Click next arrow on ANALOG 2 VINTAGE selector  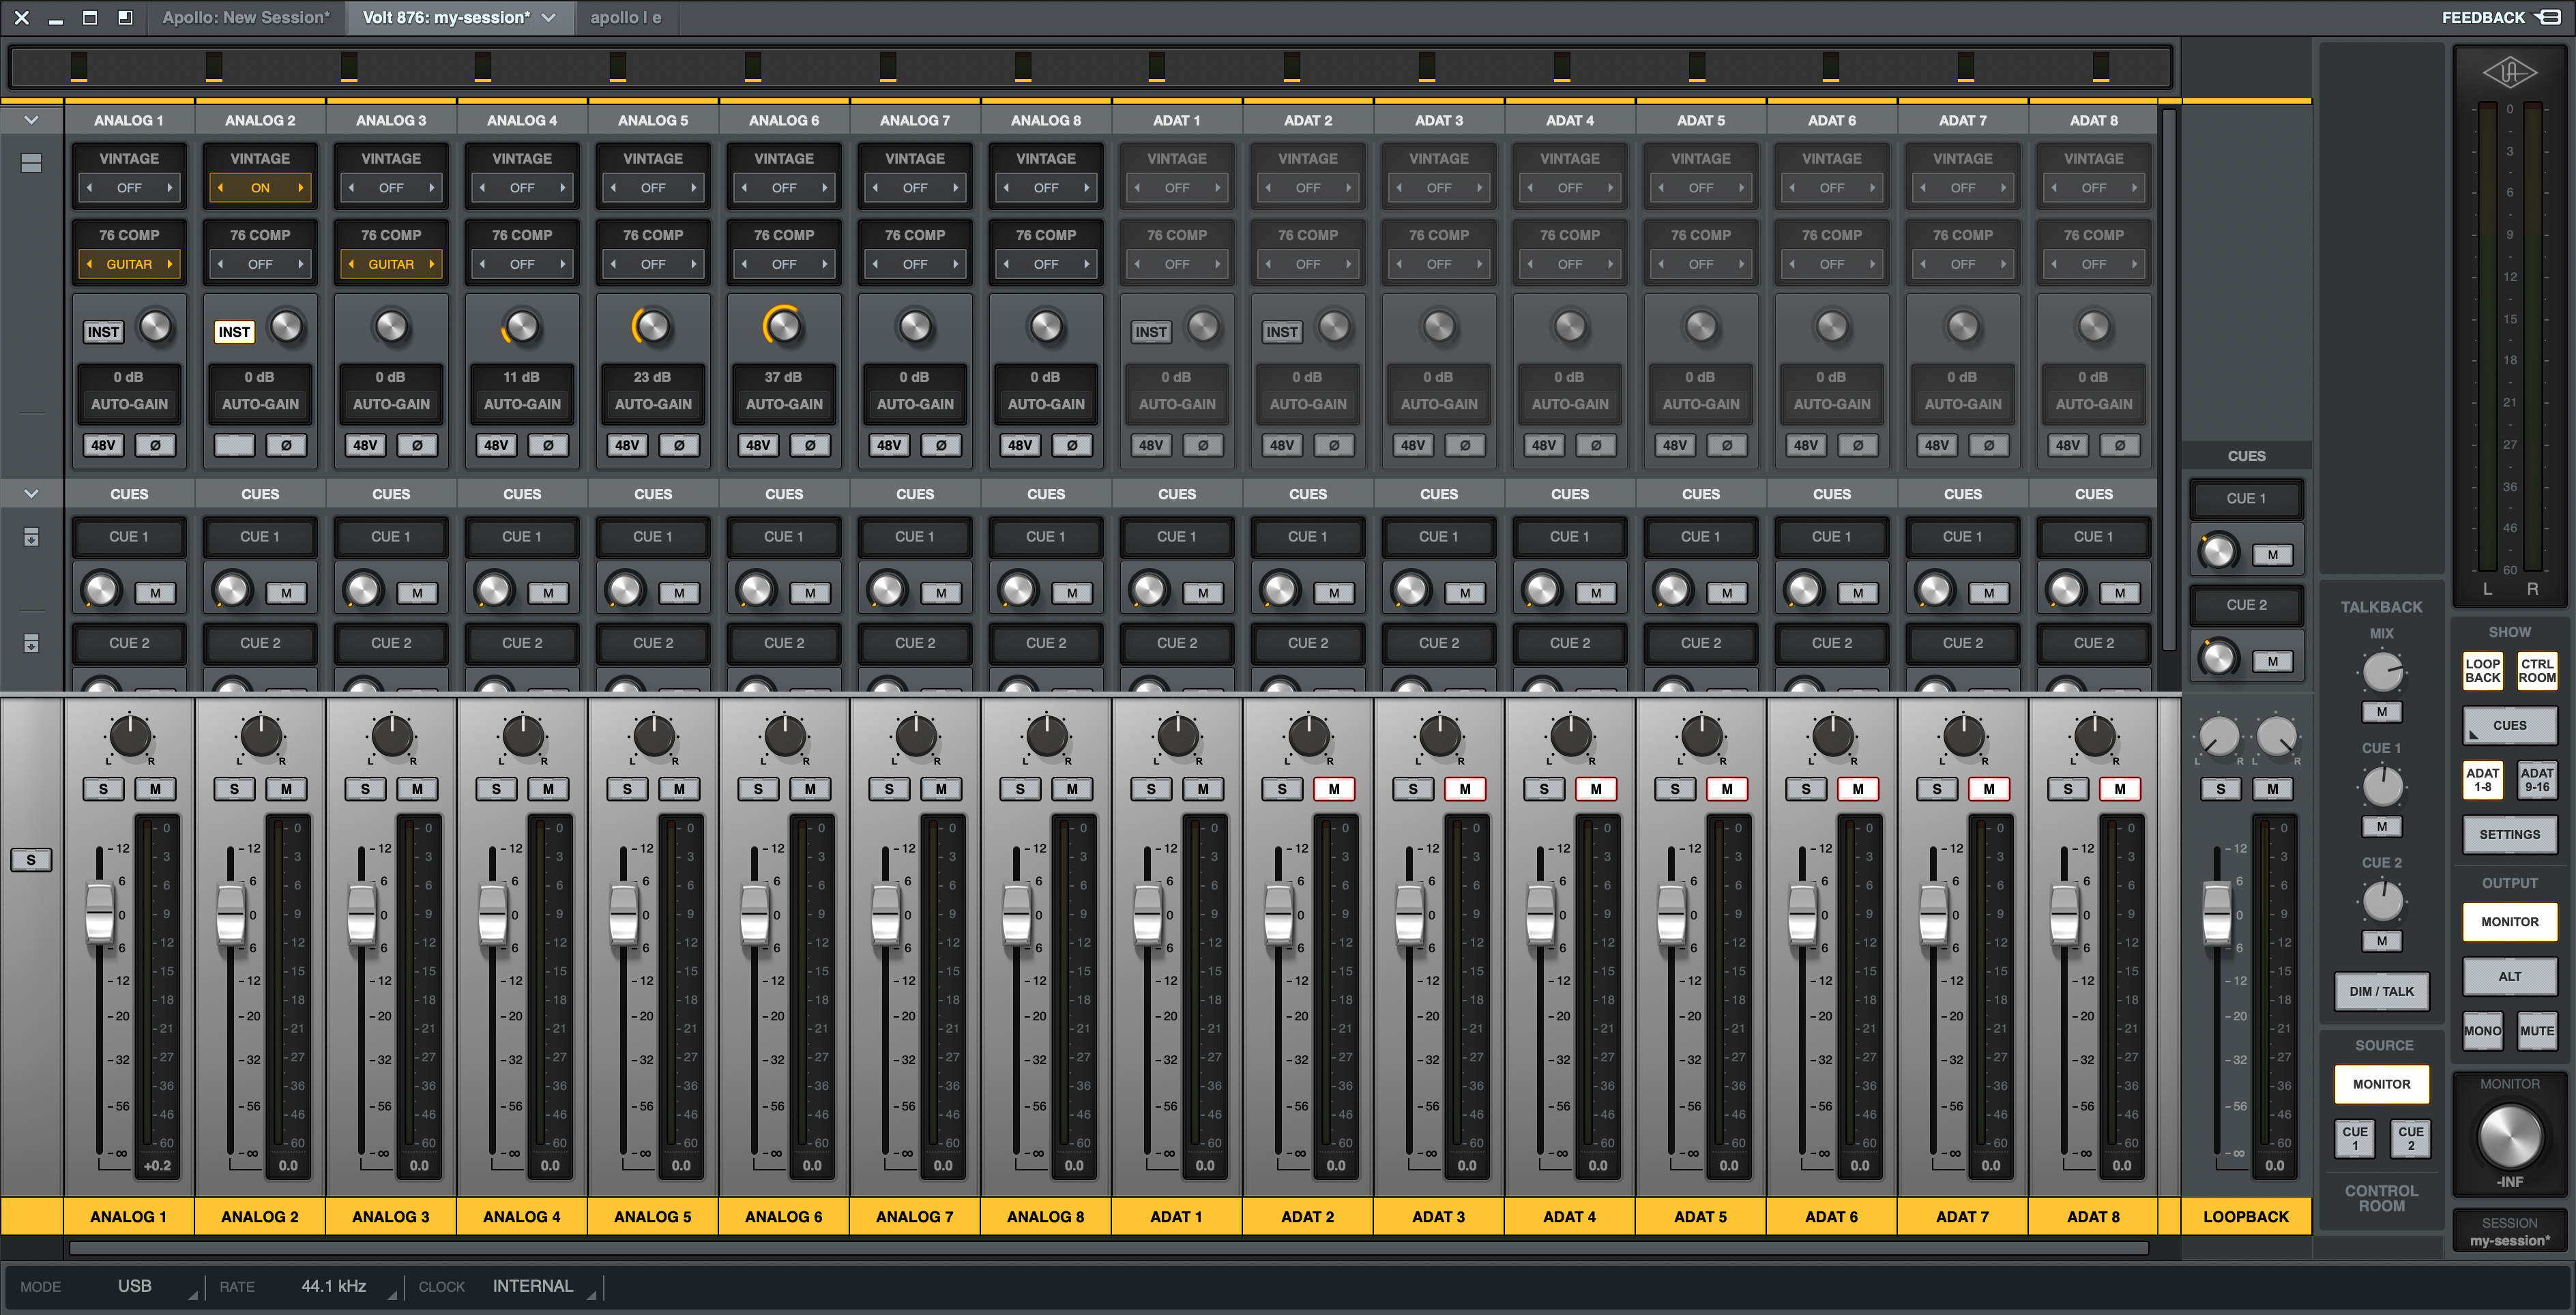click(x=300, y=188)
